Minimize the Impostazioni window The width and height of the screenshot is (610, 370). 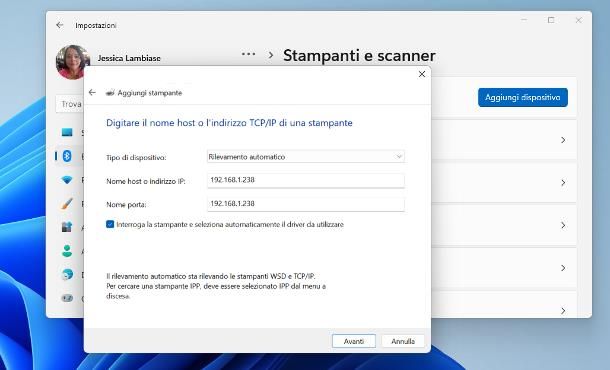(x=524, y=20)
